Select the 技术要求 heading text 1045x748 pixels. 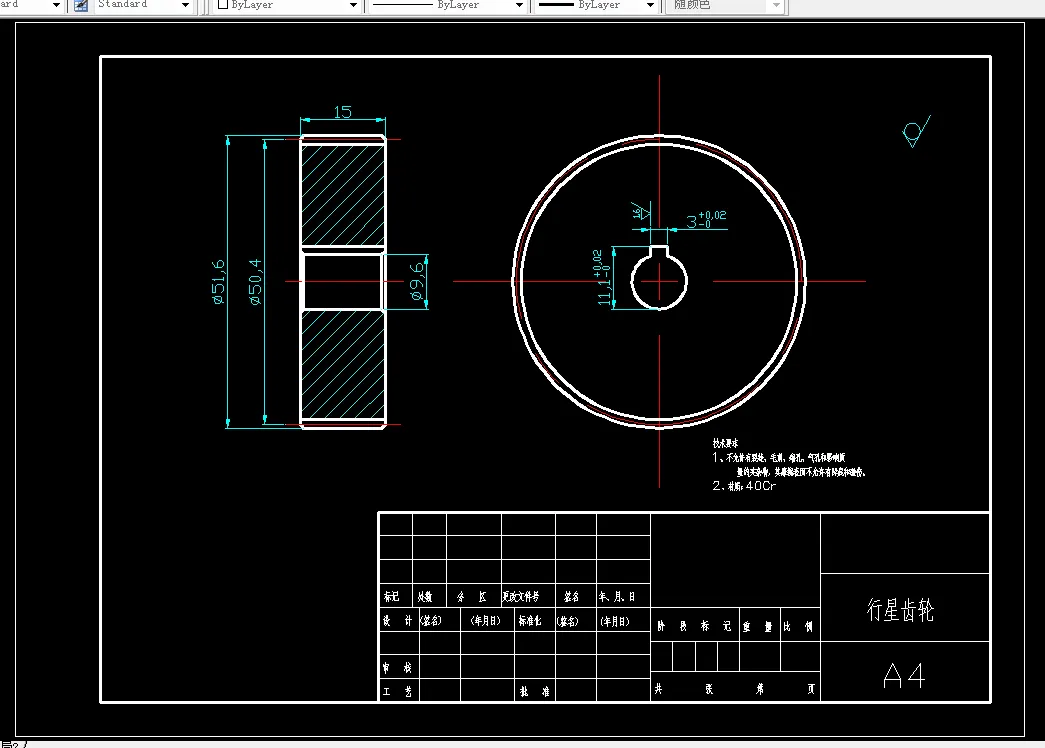click(725, 443)
